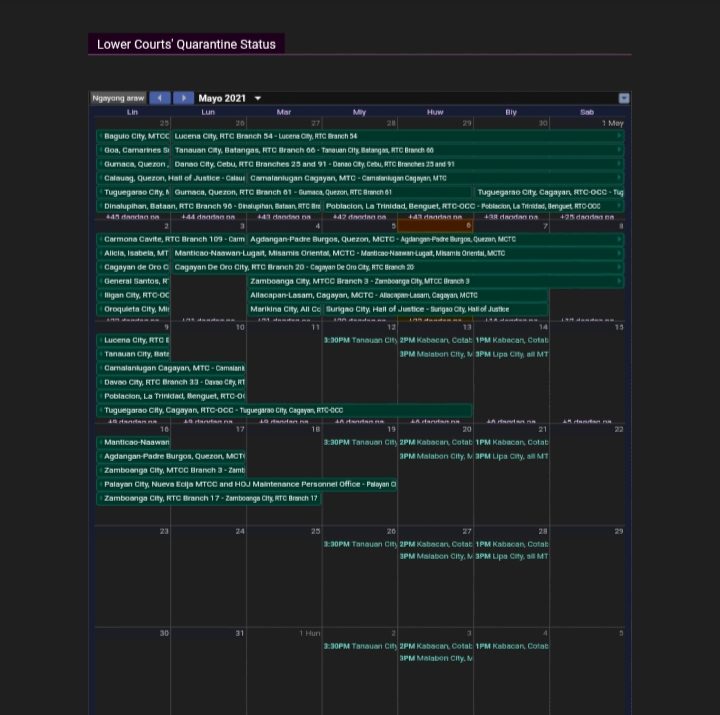Go to the next month arrow
The width and height of the screenshot is (720, 715).
point(183,98)
